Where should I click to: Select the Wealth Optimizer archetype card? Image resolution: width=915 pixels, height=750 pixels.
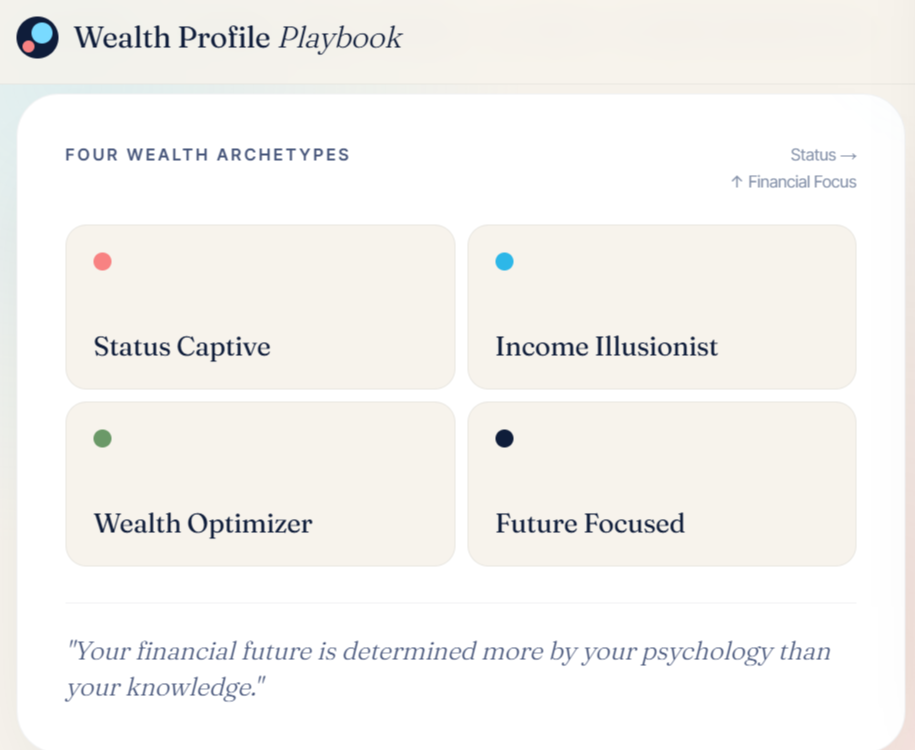click(x=260, y=484)
